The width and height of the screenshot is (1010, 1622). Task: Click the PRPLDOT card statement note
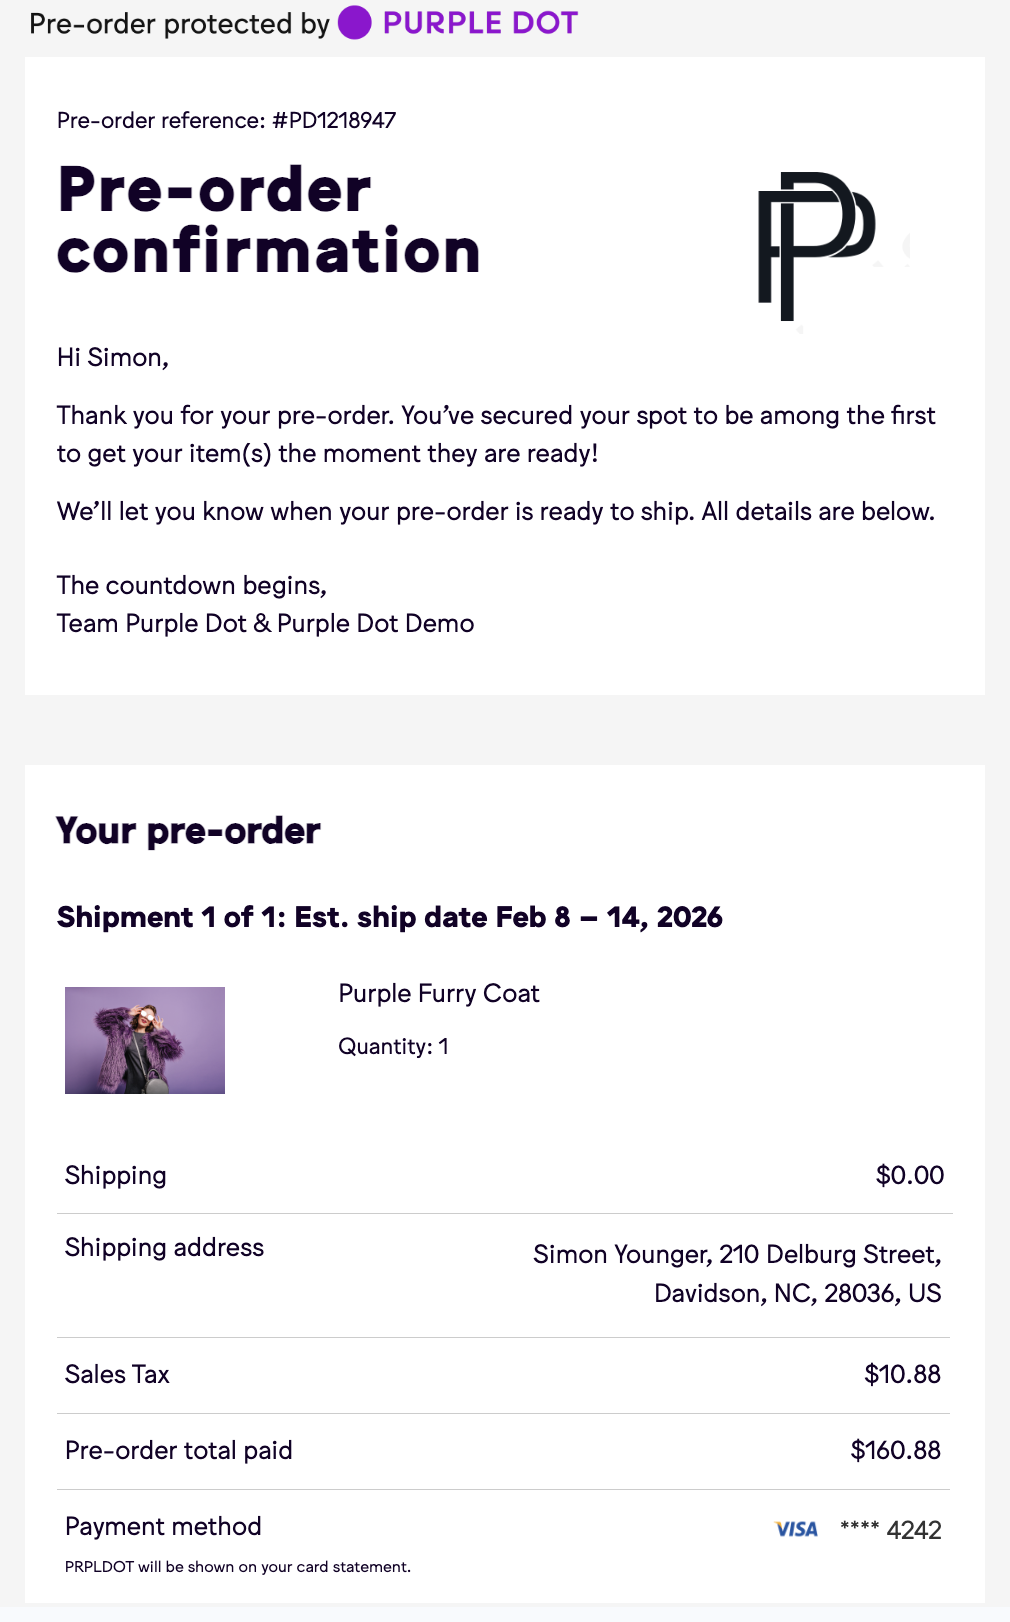click(238, 1567)
